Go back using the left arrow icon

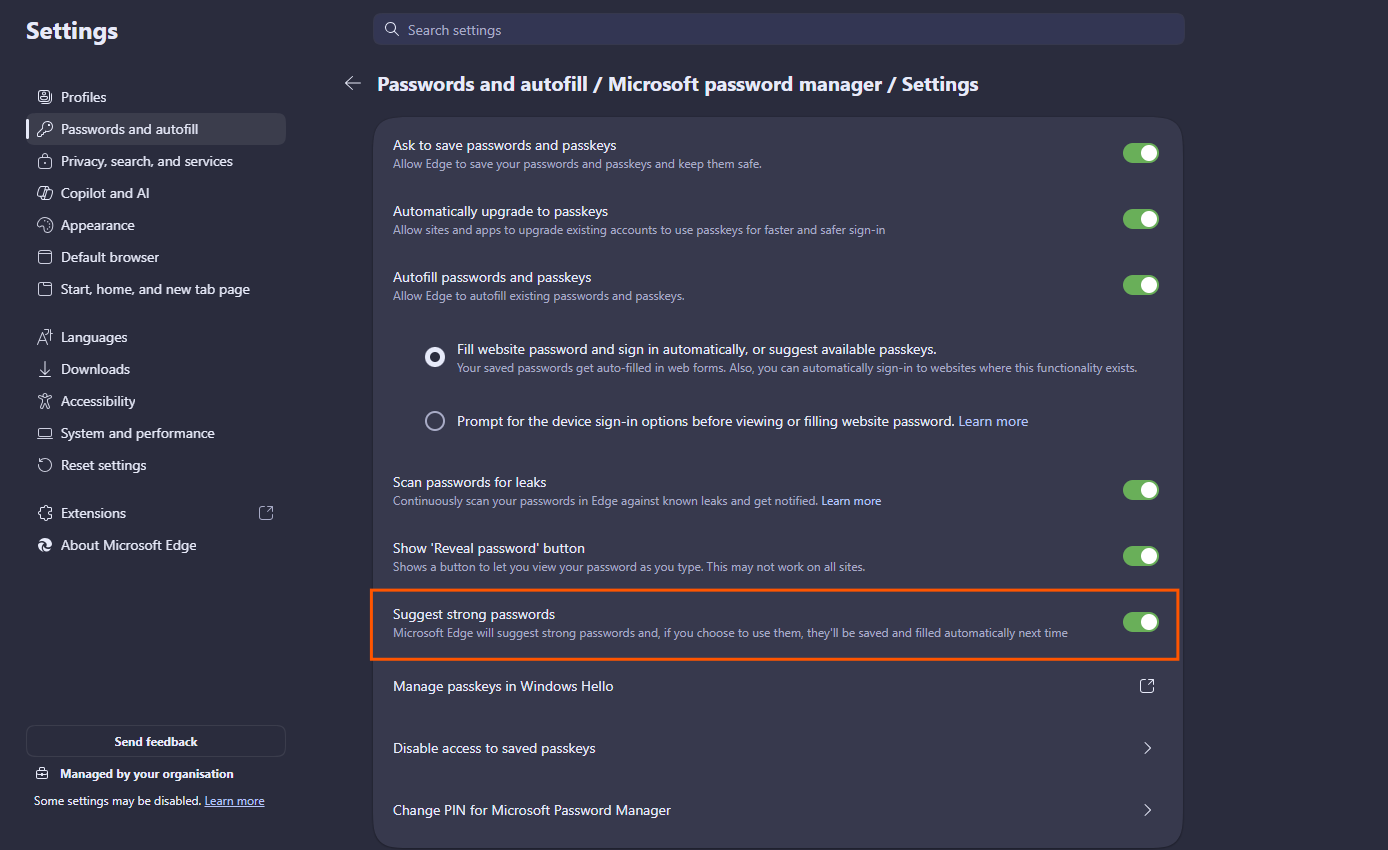point(352,84)
